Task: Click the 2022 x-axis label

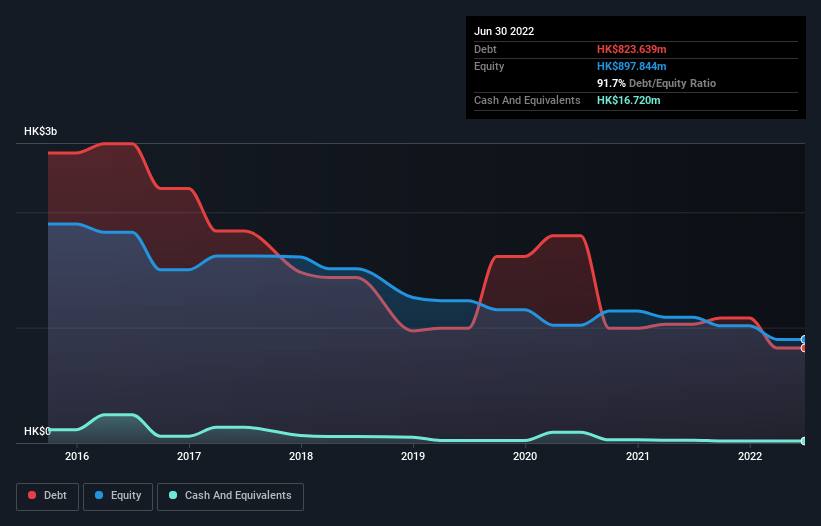Action: [x=750, y=456]
